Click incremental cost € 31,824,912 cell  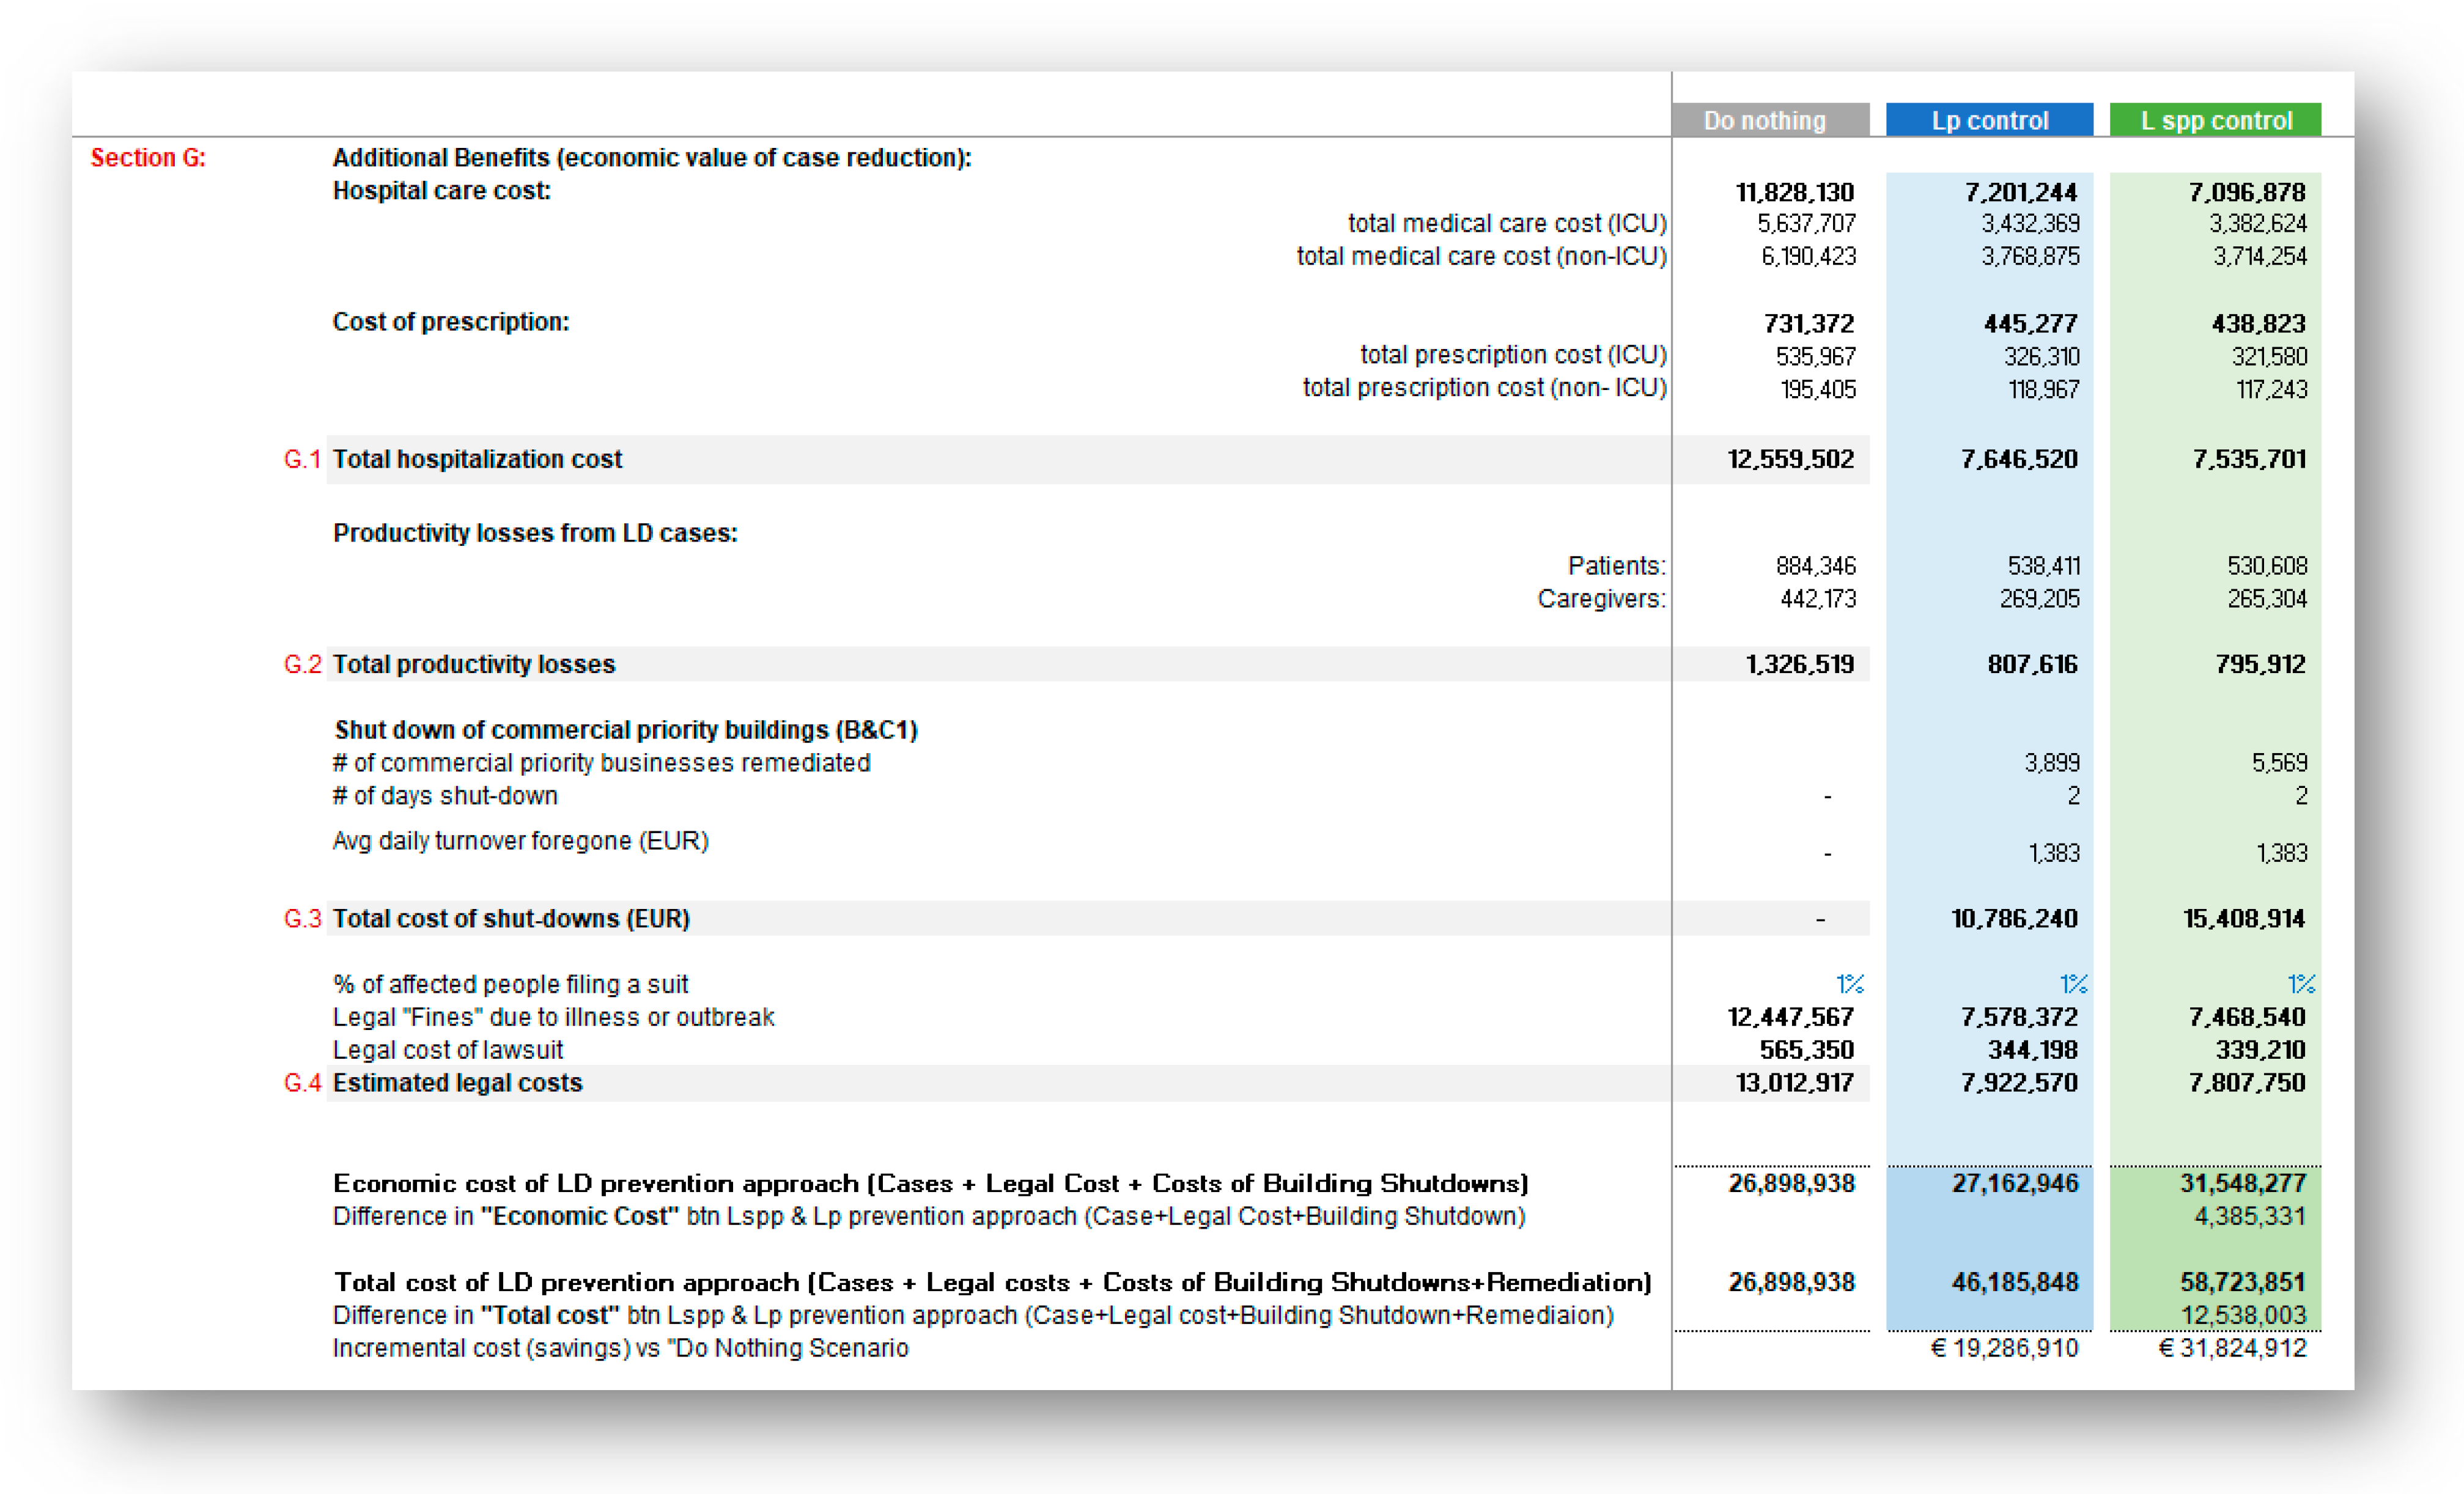2232,1348
